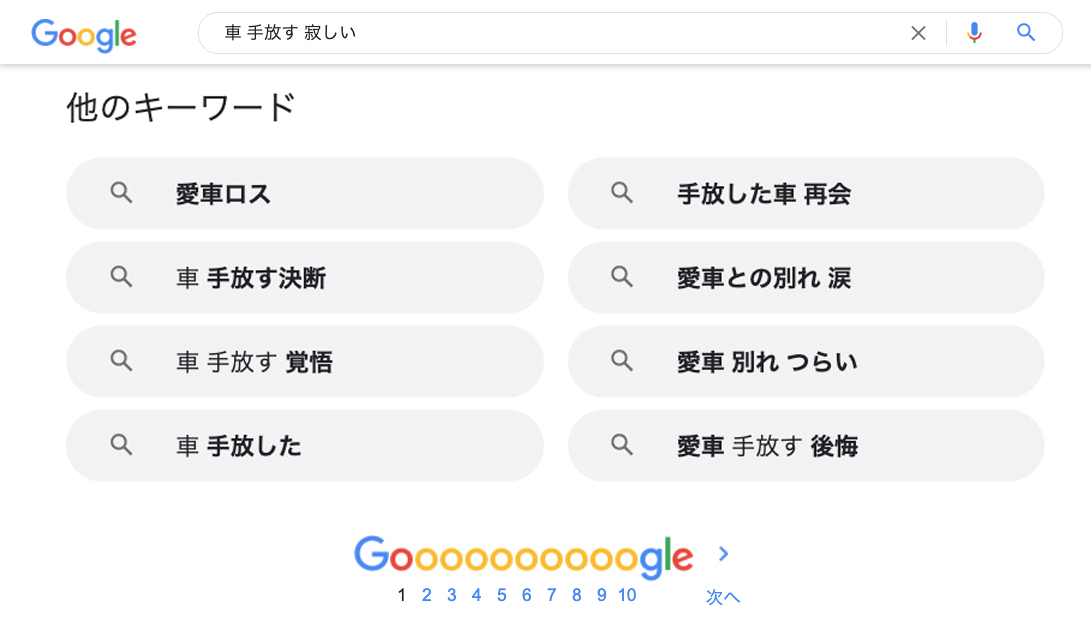
Task: Submit search with blue magnifier icon
Action: [1026, 33]
